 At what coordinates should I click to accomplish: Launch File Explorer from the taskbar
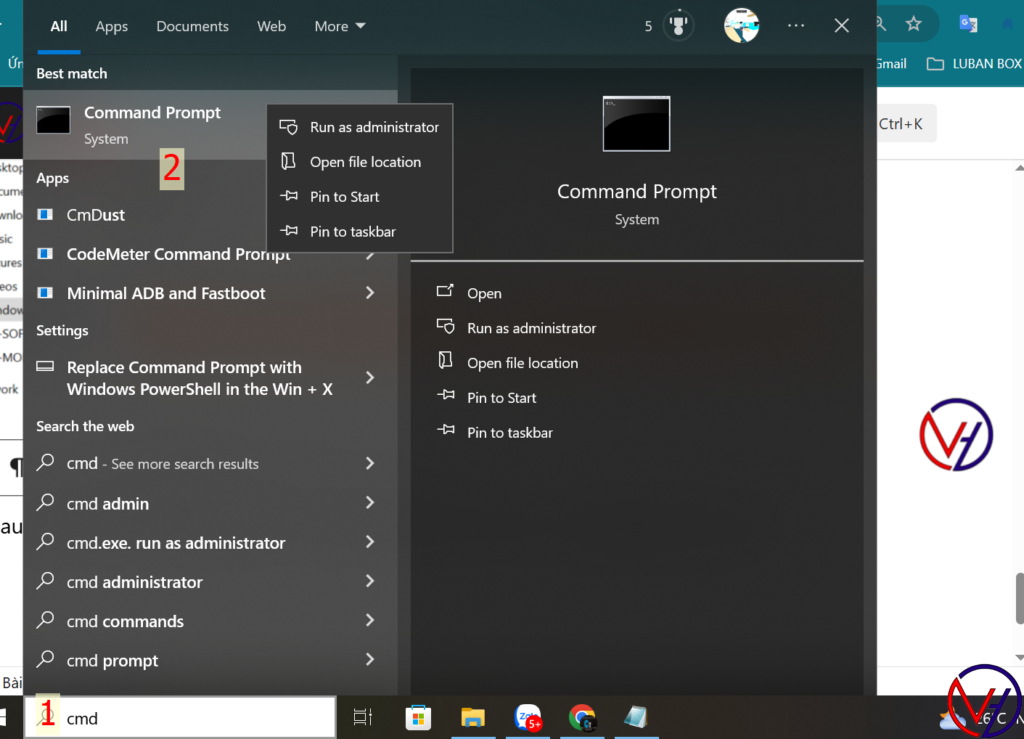click(473, 717)
